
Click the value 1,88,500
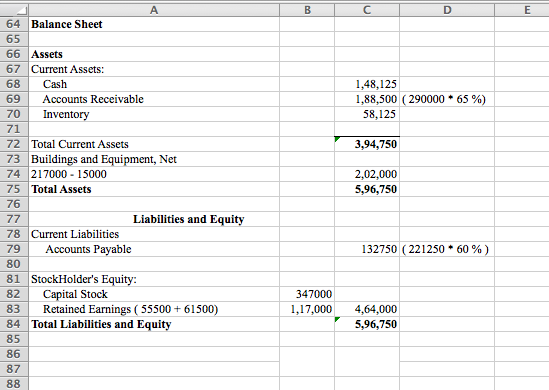[367, 99]
